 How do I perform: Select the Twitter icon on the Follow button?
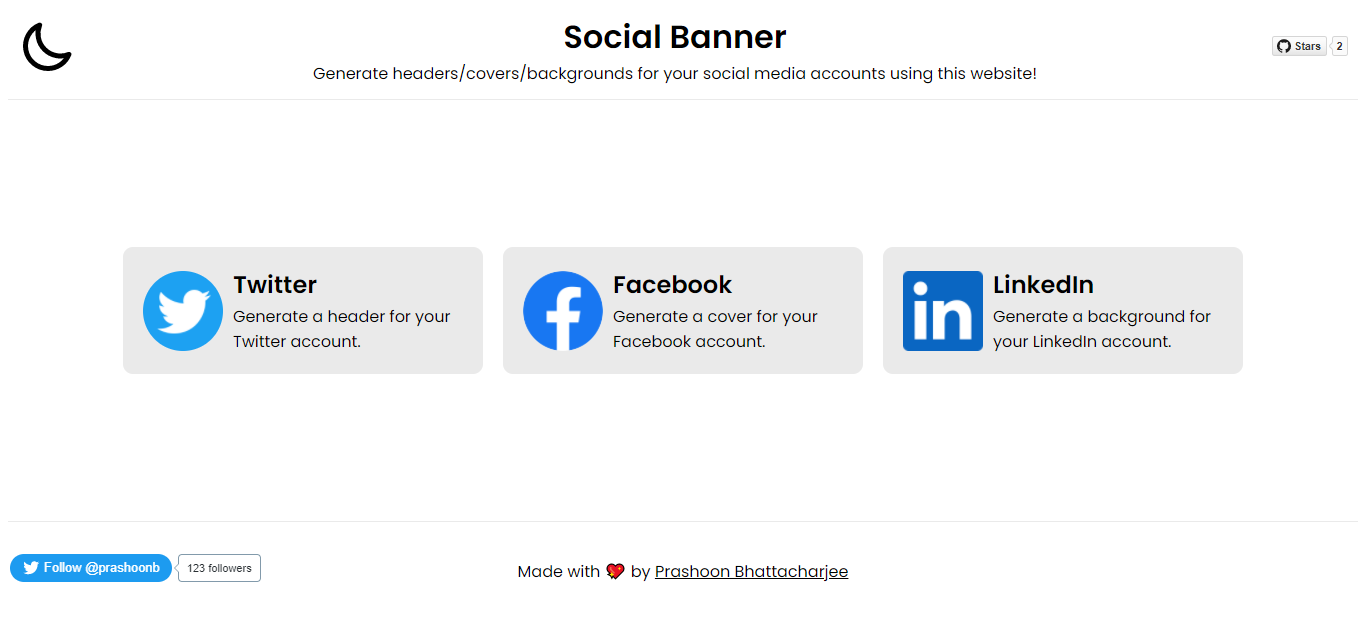coord(32,567)
